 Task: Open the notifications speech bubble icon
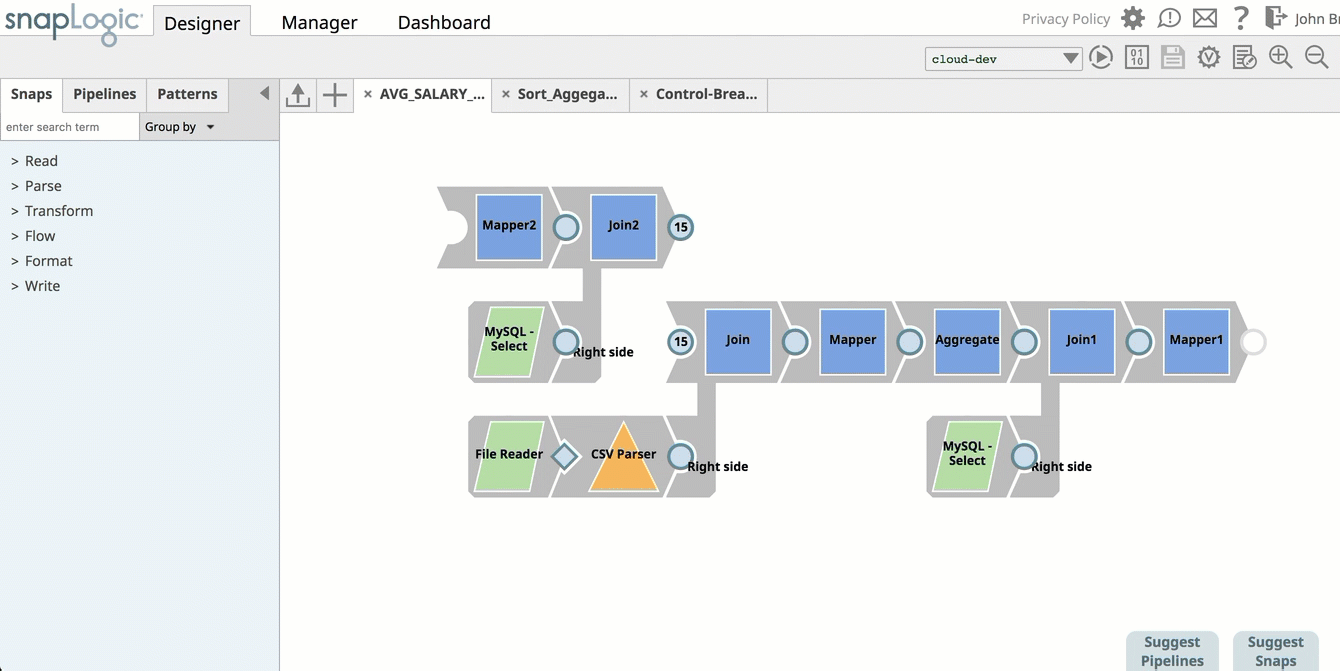coord(1169,18)
